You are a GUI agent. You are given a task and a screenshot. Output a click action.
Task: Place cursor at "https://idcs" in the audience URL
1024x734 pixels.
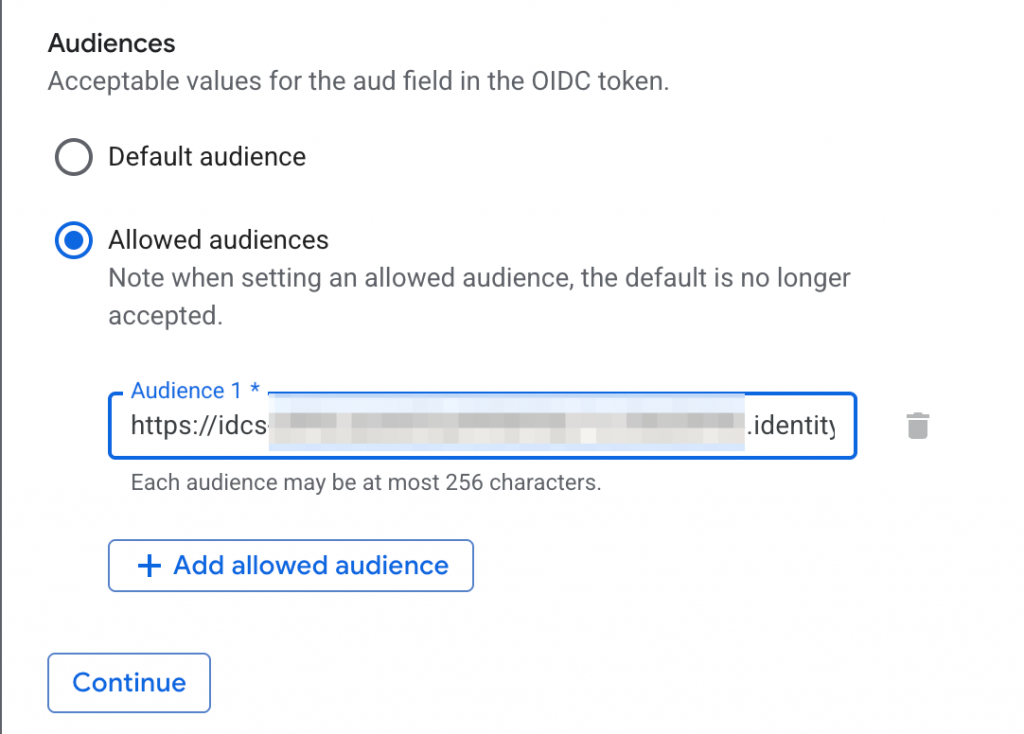pos(198,426)
